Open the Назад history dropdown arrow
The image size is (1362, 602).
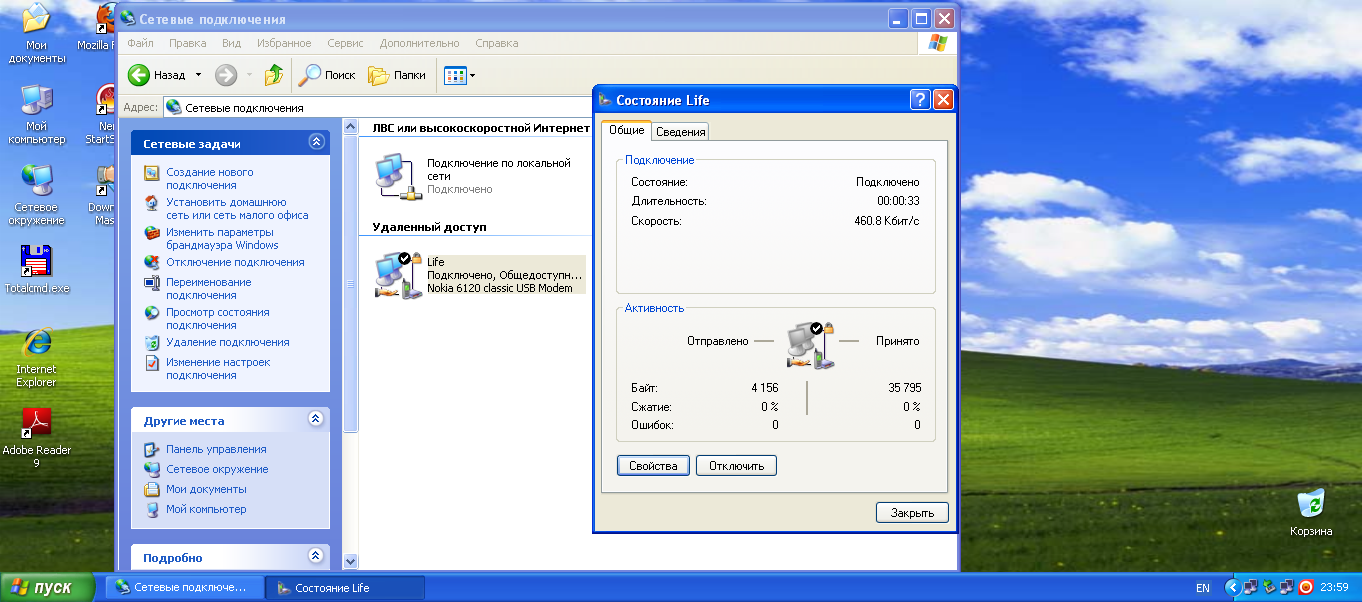coord(198,75)
